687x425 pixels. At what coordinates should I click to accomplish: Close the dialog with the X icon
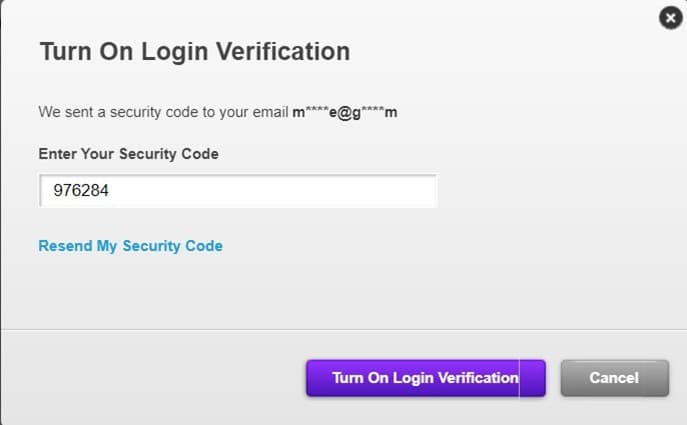click(x=670, y=18)
